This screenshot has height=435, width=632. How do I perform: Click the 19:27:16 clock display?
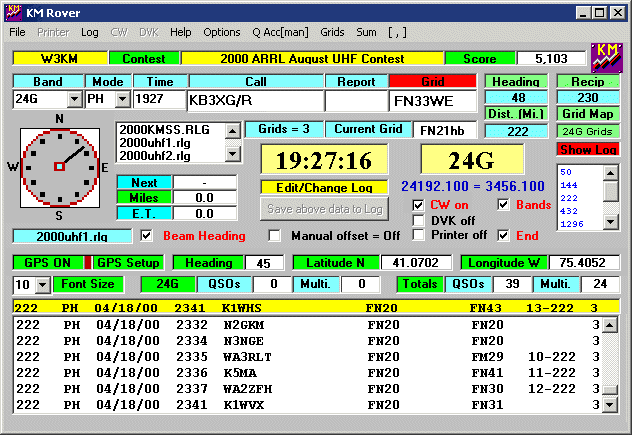tap(324, 160)
